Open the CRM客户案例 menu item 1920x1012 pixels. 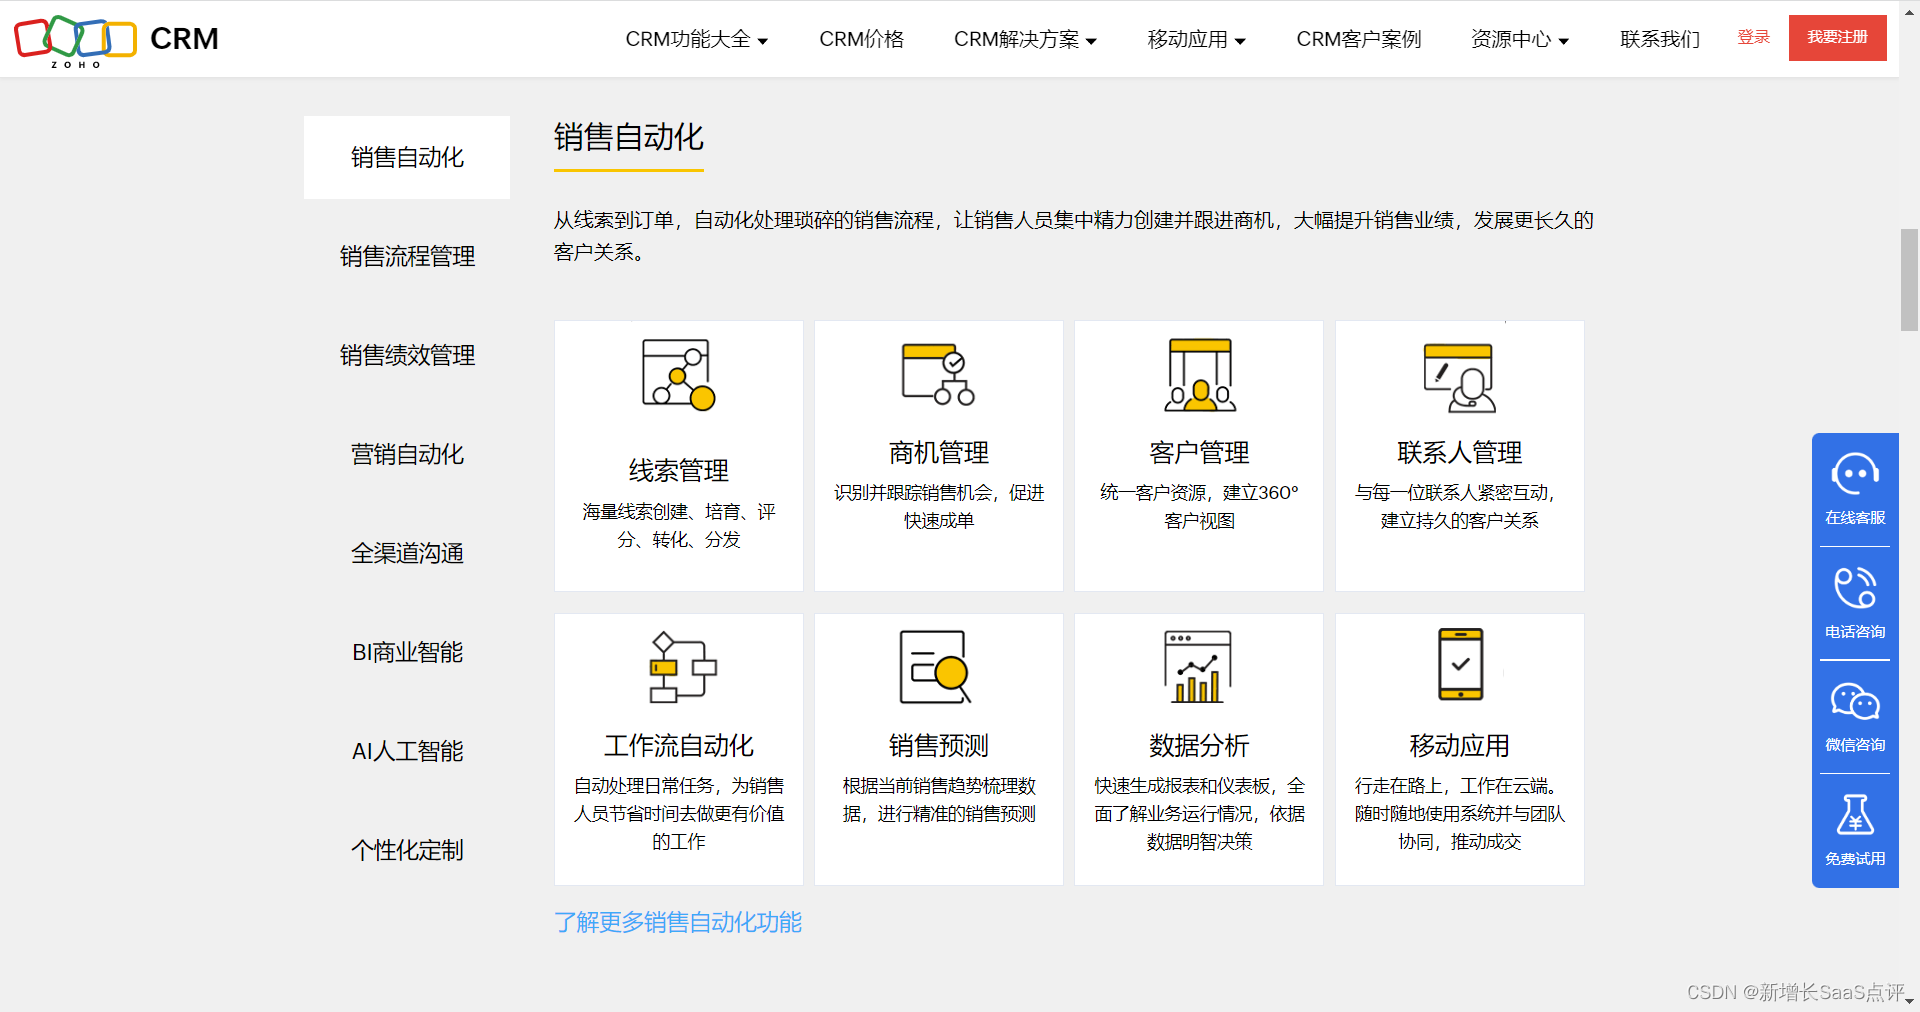click(x=1358, y=39)
